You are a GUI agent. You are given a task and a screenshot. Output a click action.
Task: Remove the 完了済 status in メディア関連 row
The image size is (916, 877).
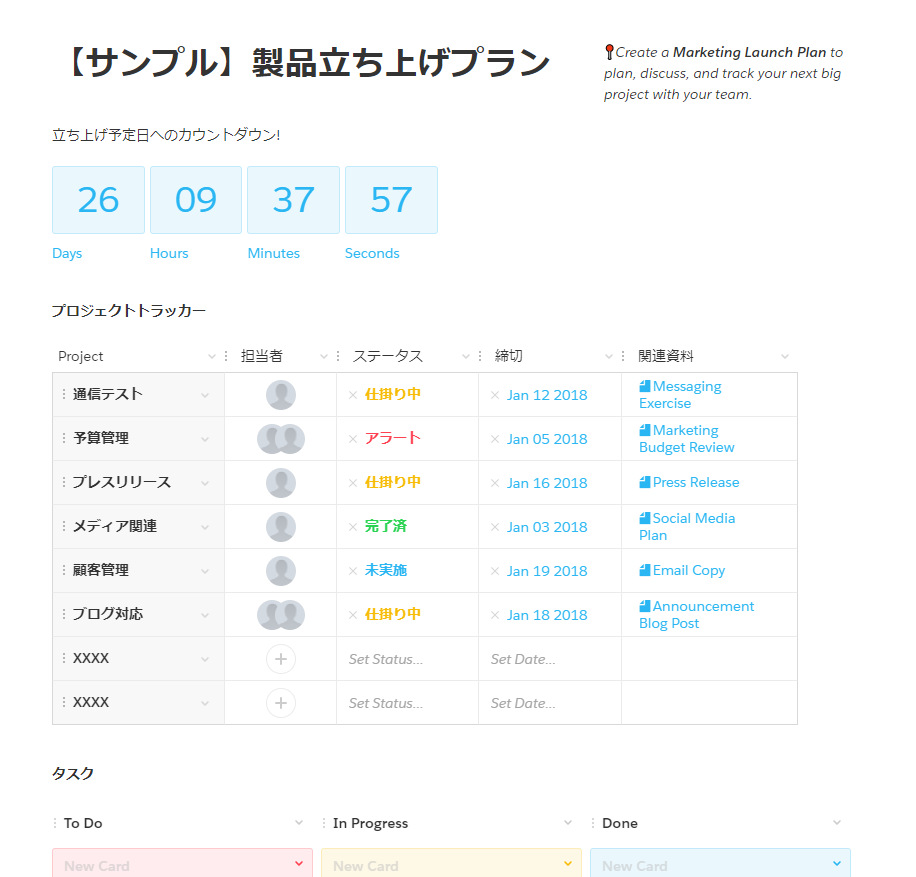353,527
